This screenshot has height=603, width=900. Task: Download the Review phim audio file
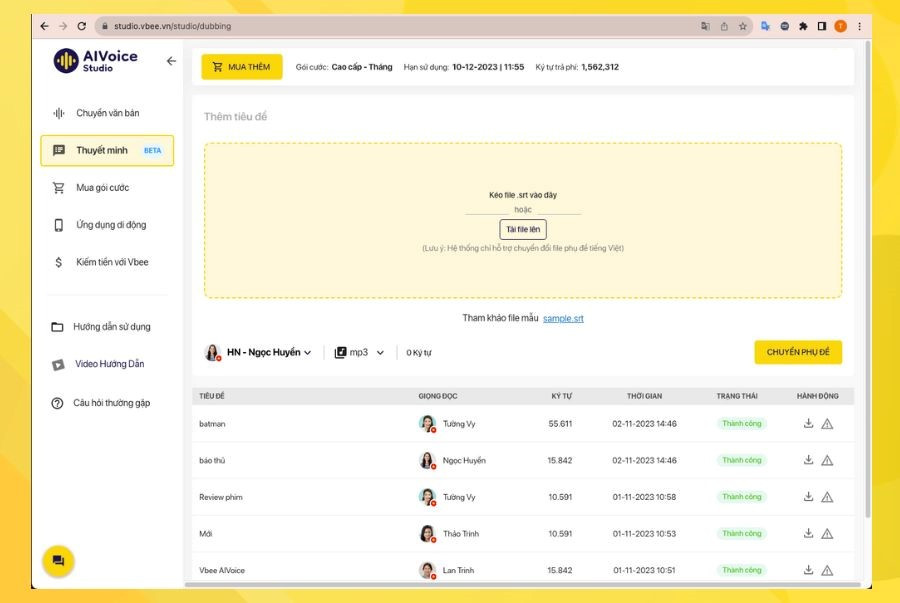(809, 497)
